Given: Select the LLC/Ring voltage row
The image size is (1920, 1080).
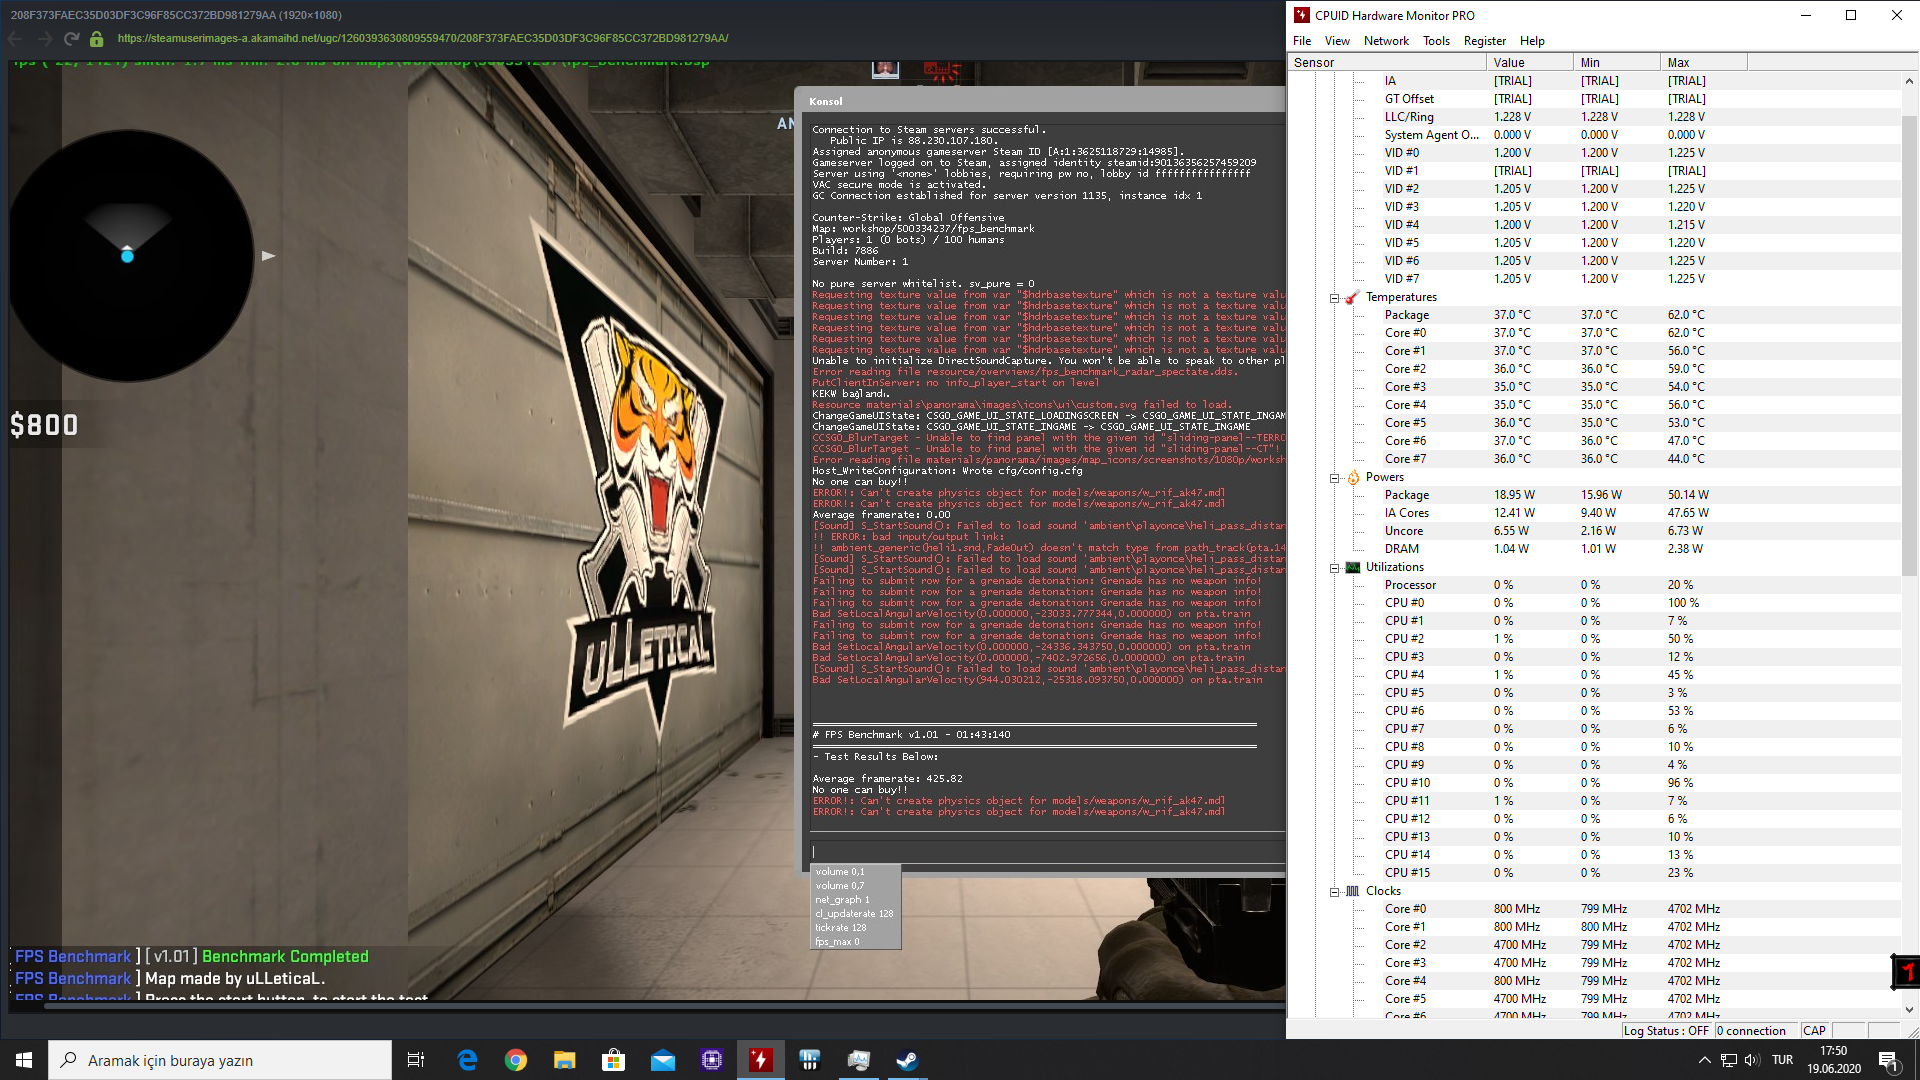Looking at the screenshot, I should point(1594,117).
